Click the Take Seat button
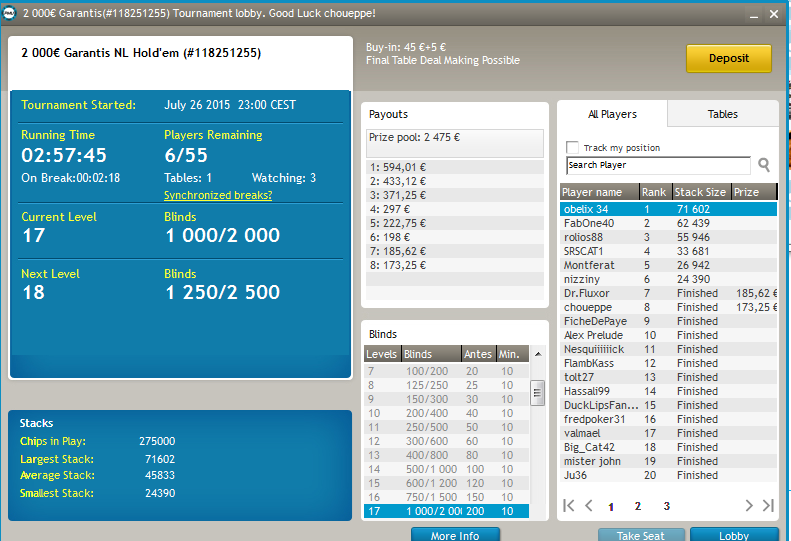 [x=641, y=534]
